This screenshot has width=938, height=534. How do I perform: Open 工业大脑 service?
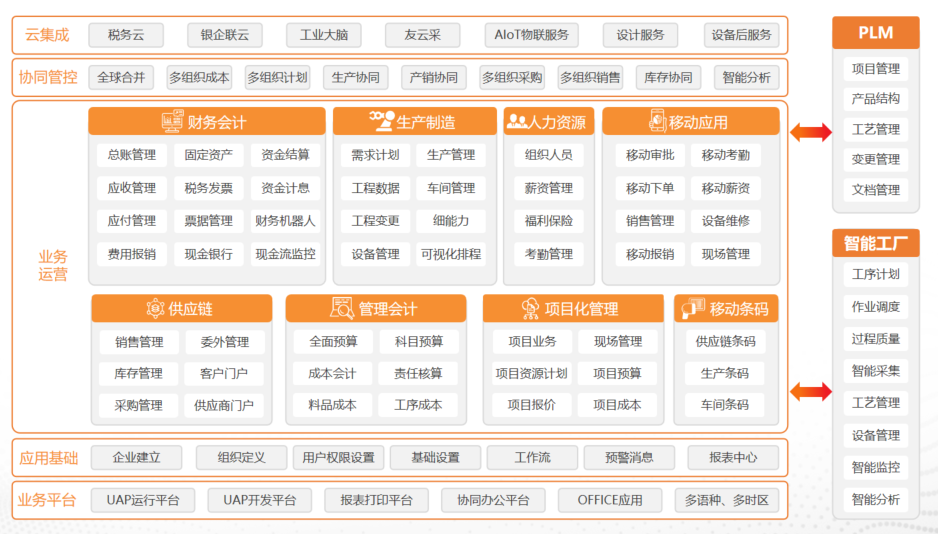(324, 35)
